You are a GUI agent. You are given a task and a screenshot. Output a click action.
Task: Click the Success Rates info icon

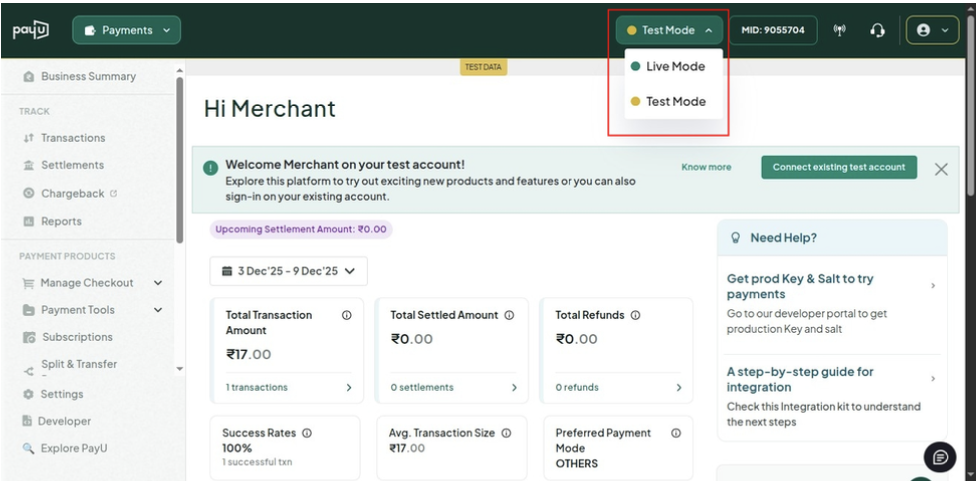(307, 433)
